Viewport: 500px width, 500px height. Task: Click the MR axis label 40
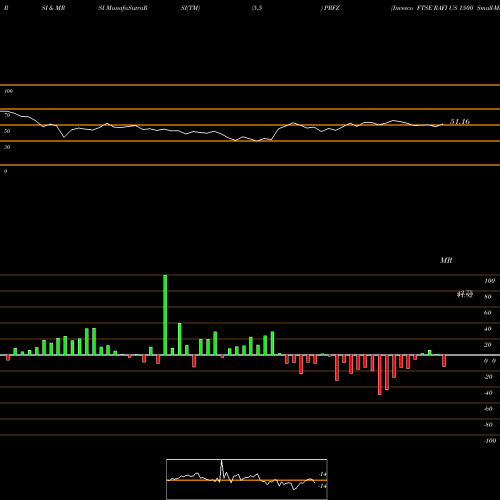point(488,329)
